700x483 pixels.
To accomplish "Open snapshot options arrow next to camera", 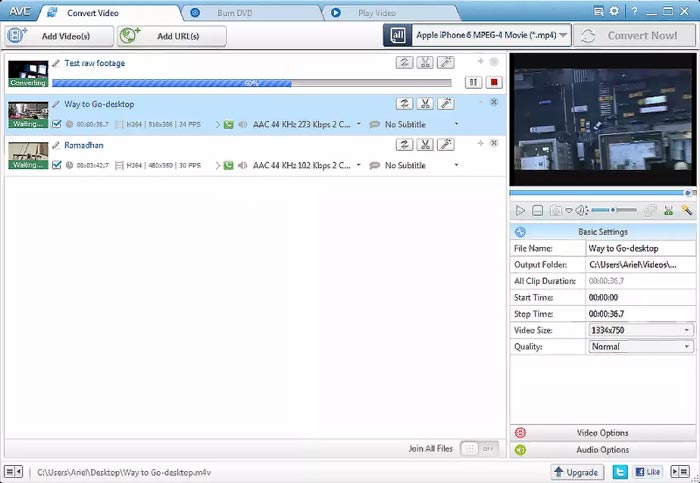I will 569,210.
